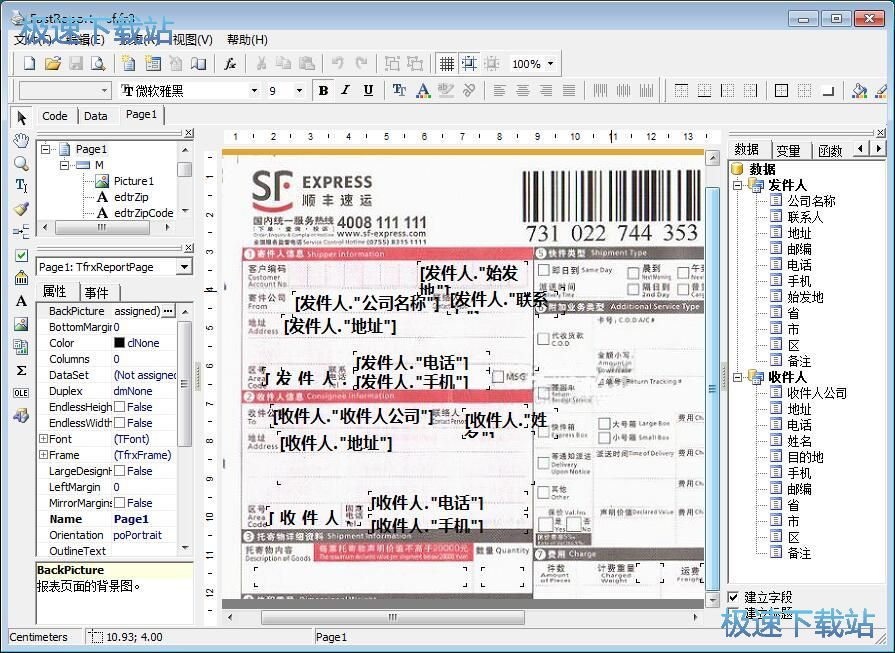Click the background Fill Color bucket icon
The image size is (895, 653).
pyautogui.click(x=859, y=90)
